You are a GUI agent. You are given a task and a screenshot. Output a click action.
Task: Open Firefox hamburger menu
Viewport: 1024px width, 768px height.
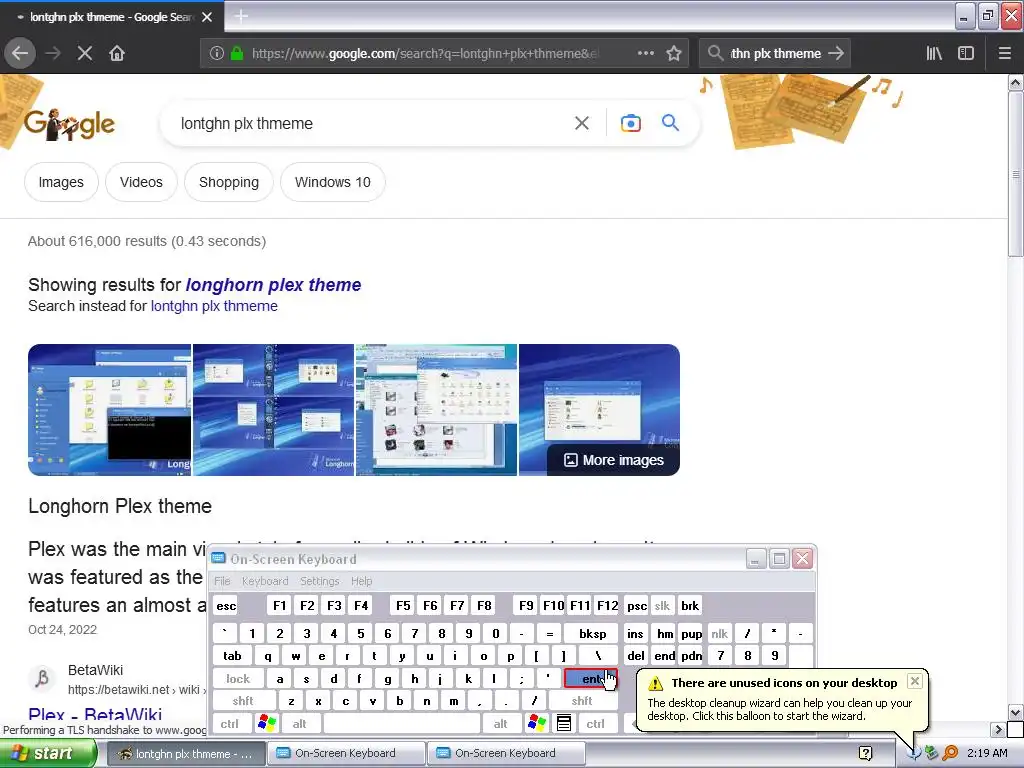1005,53
